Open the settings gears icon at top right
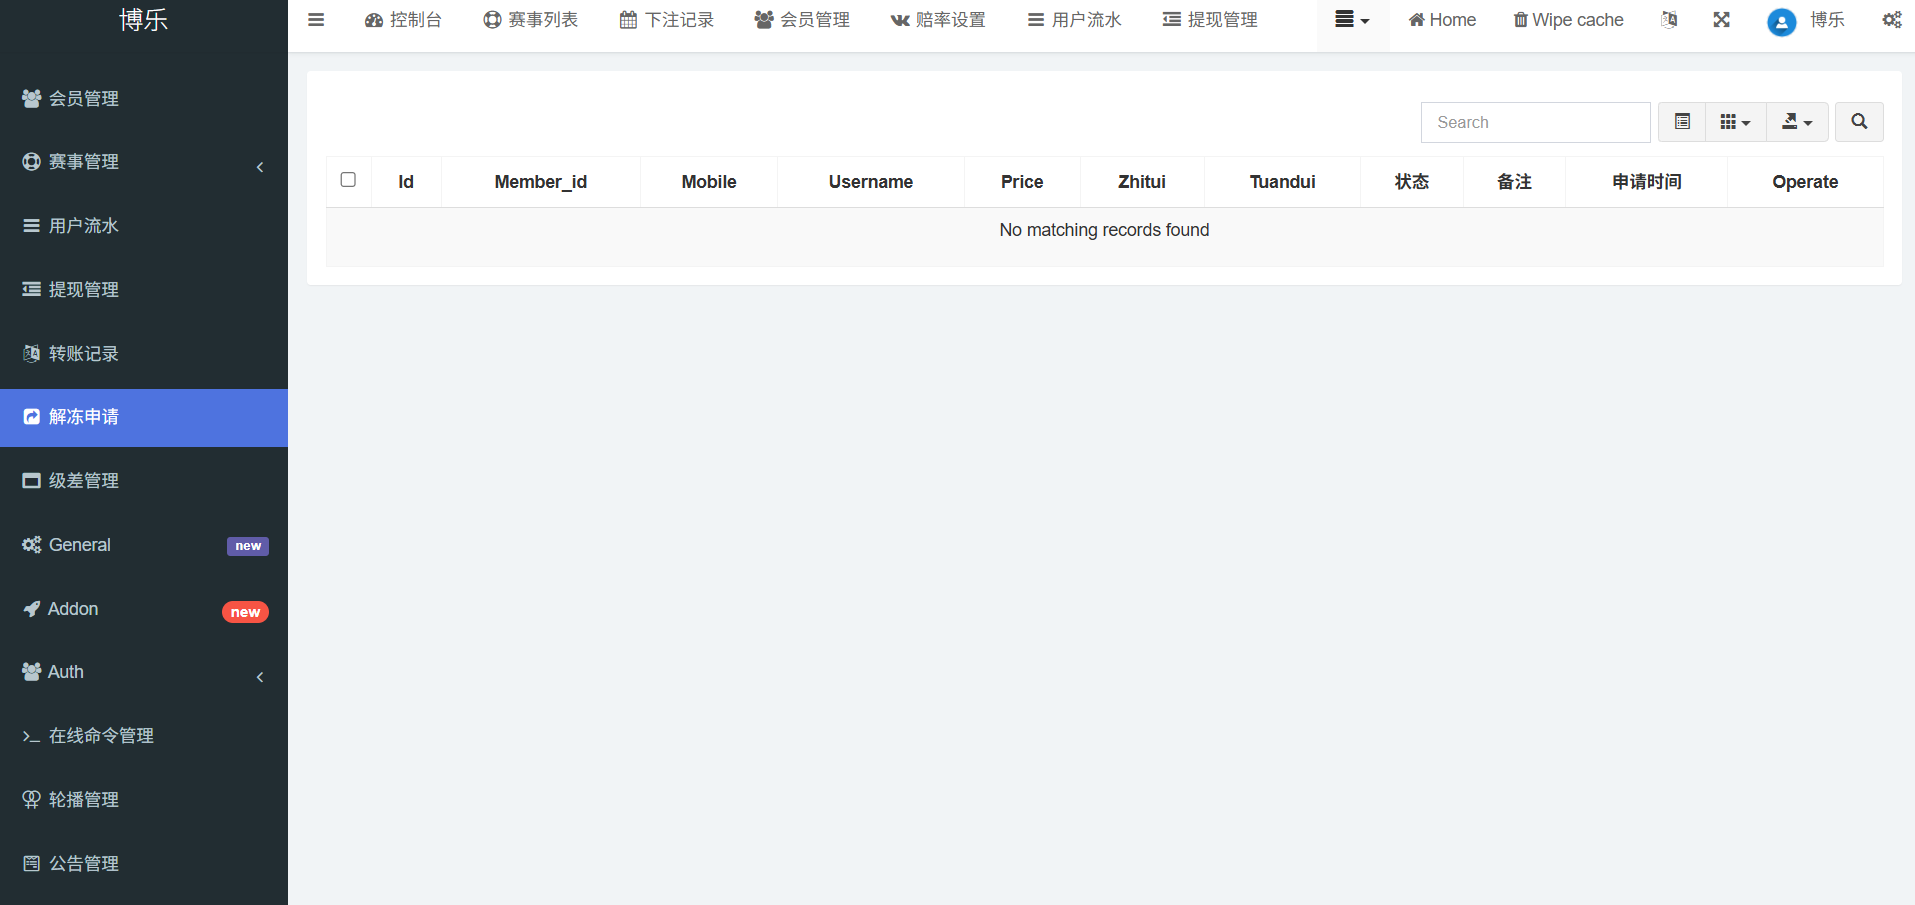Screen dimensions: 1915x905 coord(1891,20)
